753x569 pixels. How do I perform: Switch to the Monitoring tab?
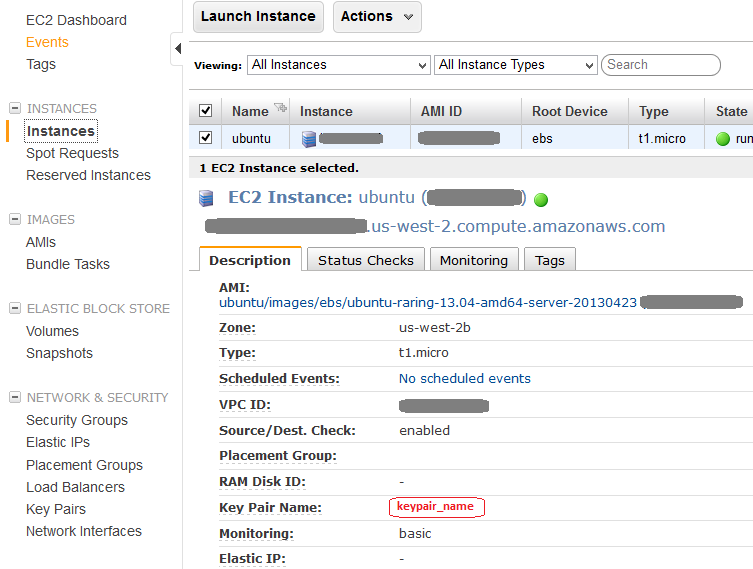[474, 260]
